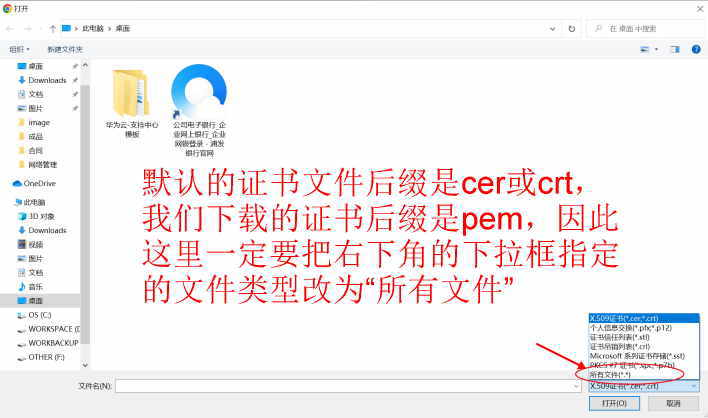Screen dimensions: 708x418
Task: Toggle the preview pane icon
Action: tap(675, 49)
